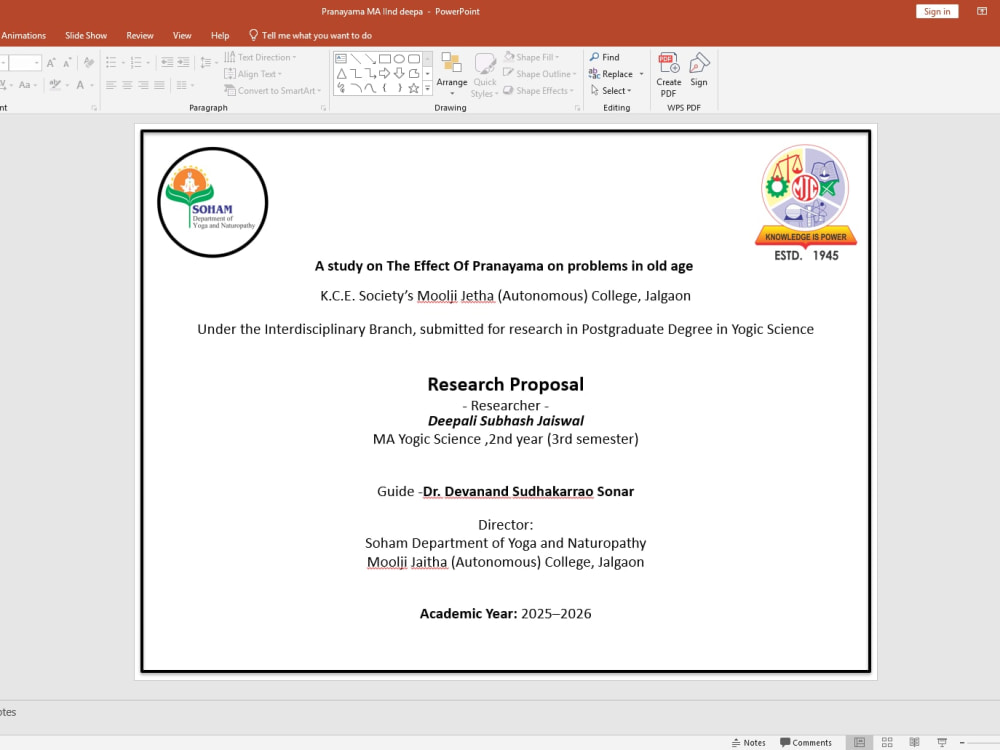Pick the Oval shape in the gallery
The height and width of the screenshot is (750, 1000).
[x=399, y=59]
